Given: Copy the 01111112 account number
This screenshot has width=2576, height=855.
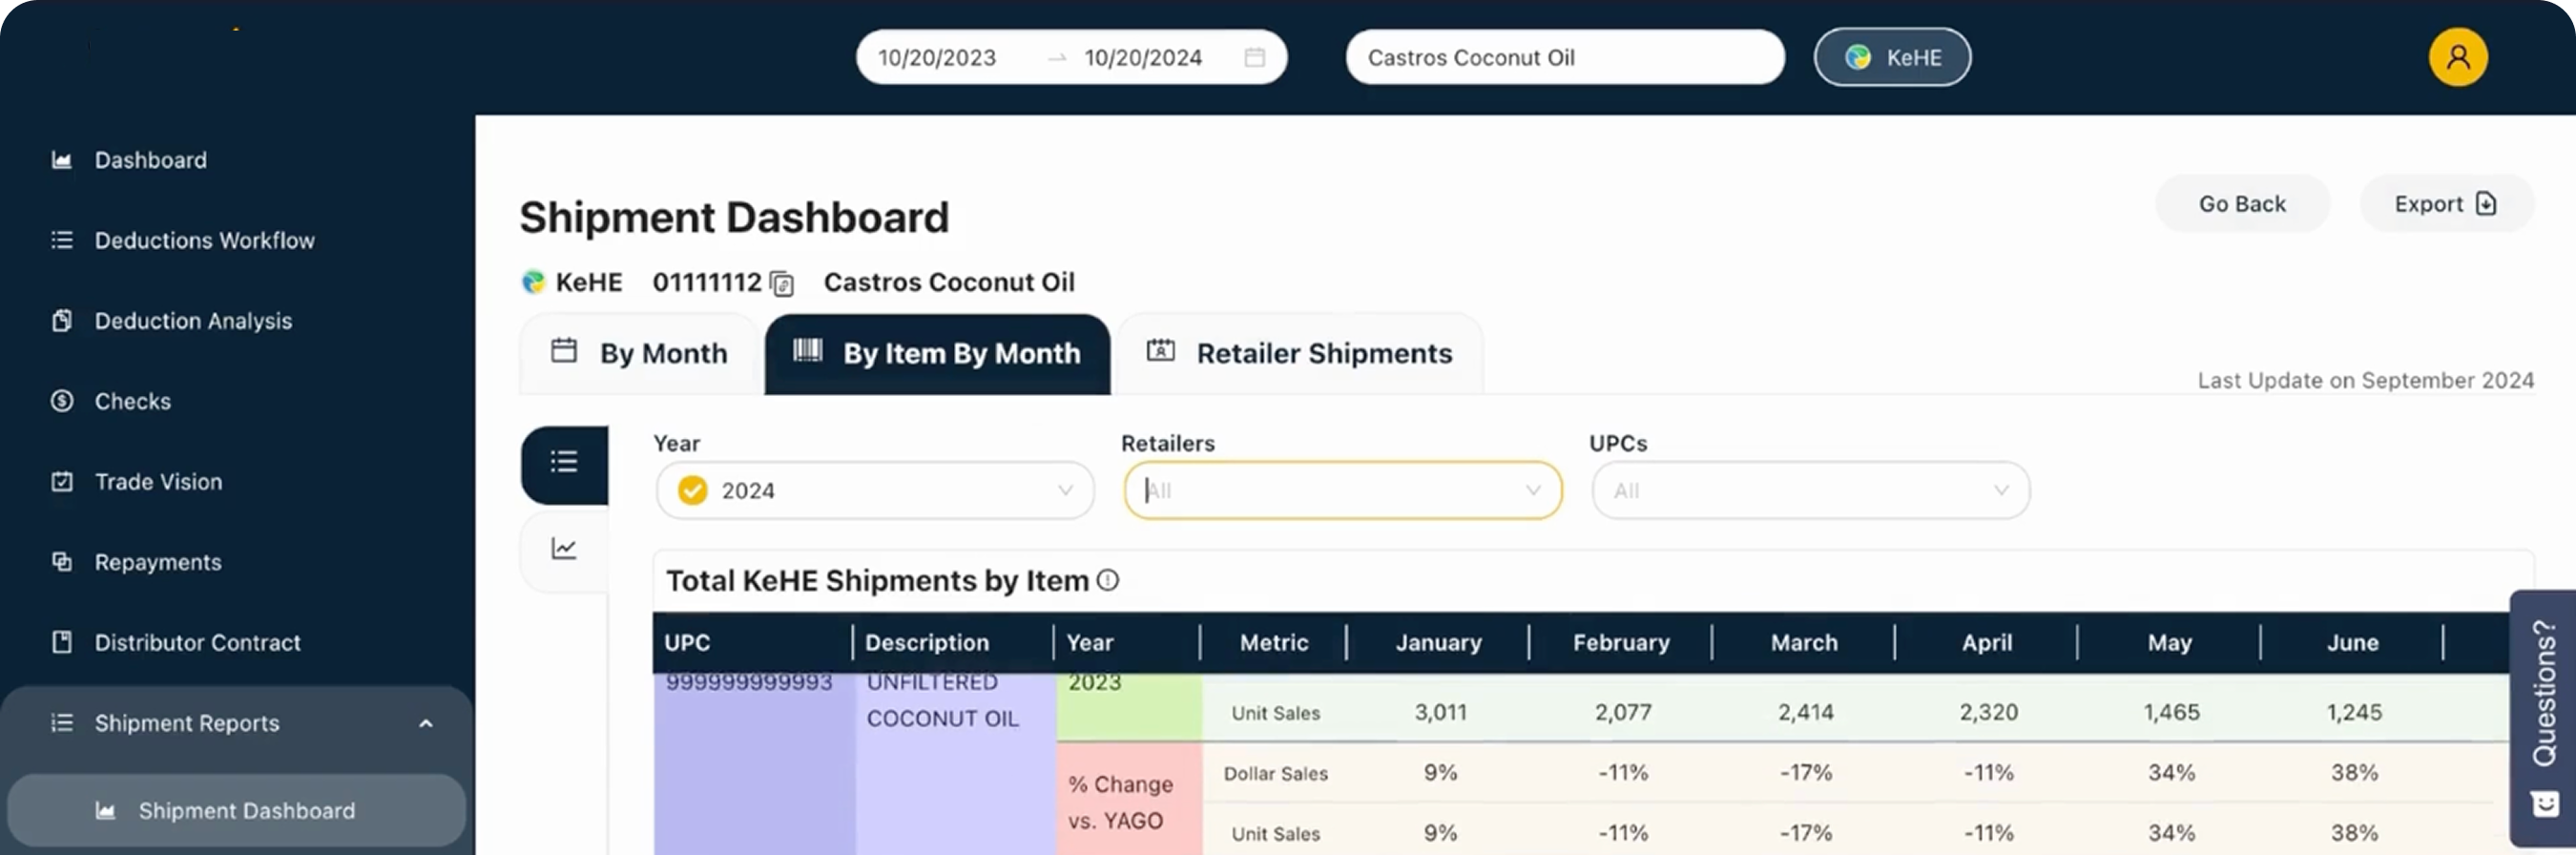Looking at the screenshot, I should 783,285.
